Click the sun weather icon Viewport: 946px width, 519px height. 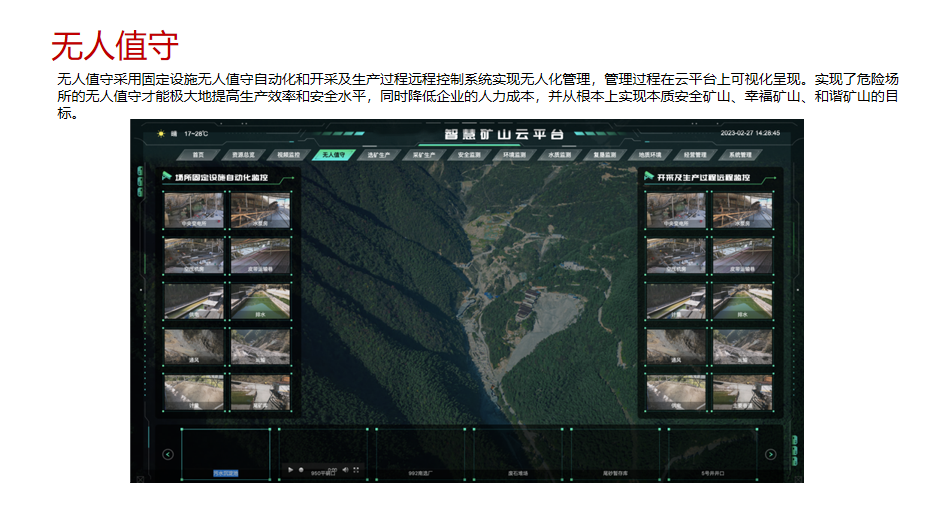[159, 133]
